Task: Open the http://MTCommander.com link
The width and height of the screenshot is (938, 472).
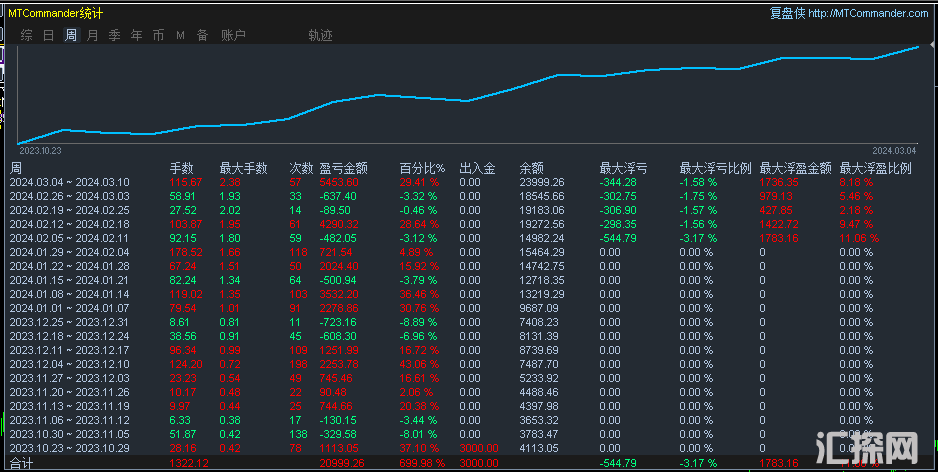Action: 868,13
